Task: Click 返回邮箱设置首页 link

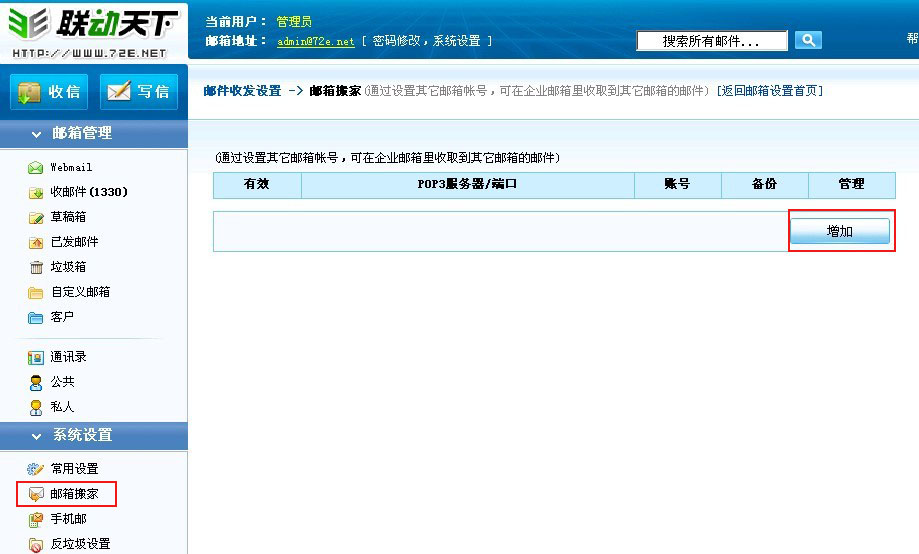Action: tap(770, 91)
